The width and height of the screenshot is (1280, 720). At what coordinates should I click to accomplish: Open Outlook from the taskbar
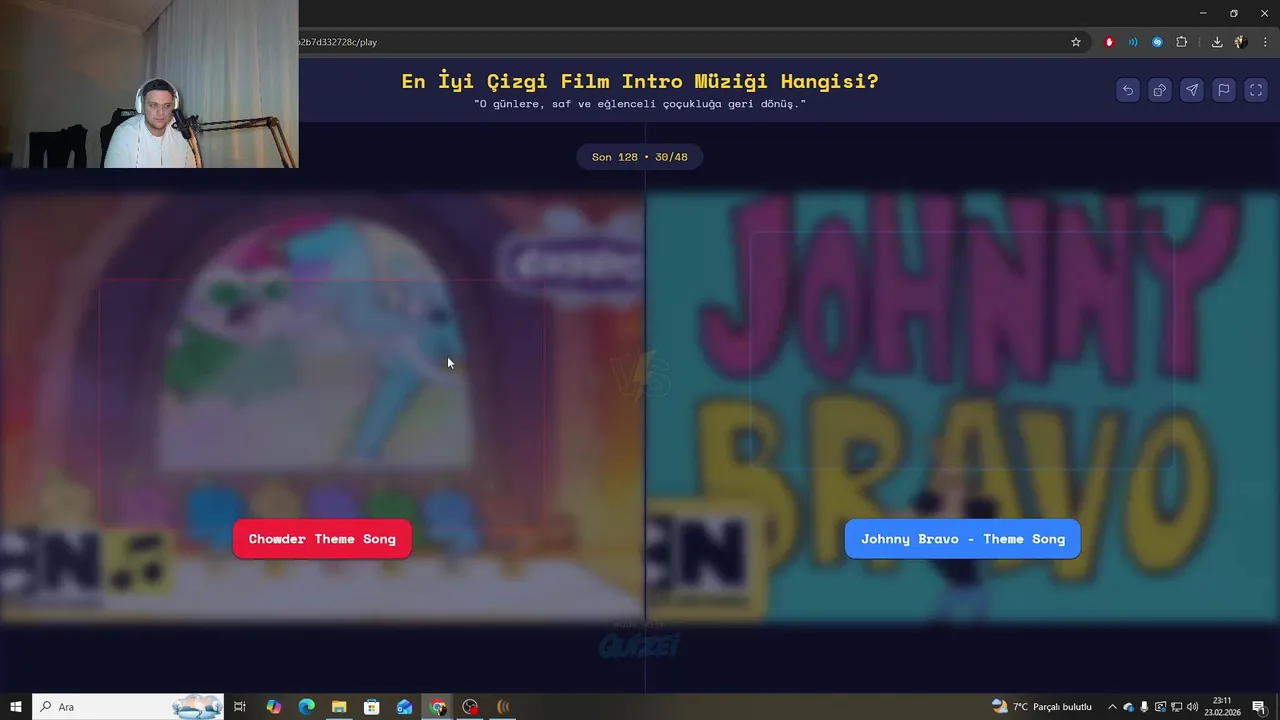[404, 707]
